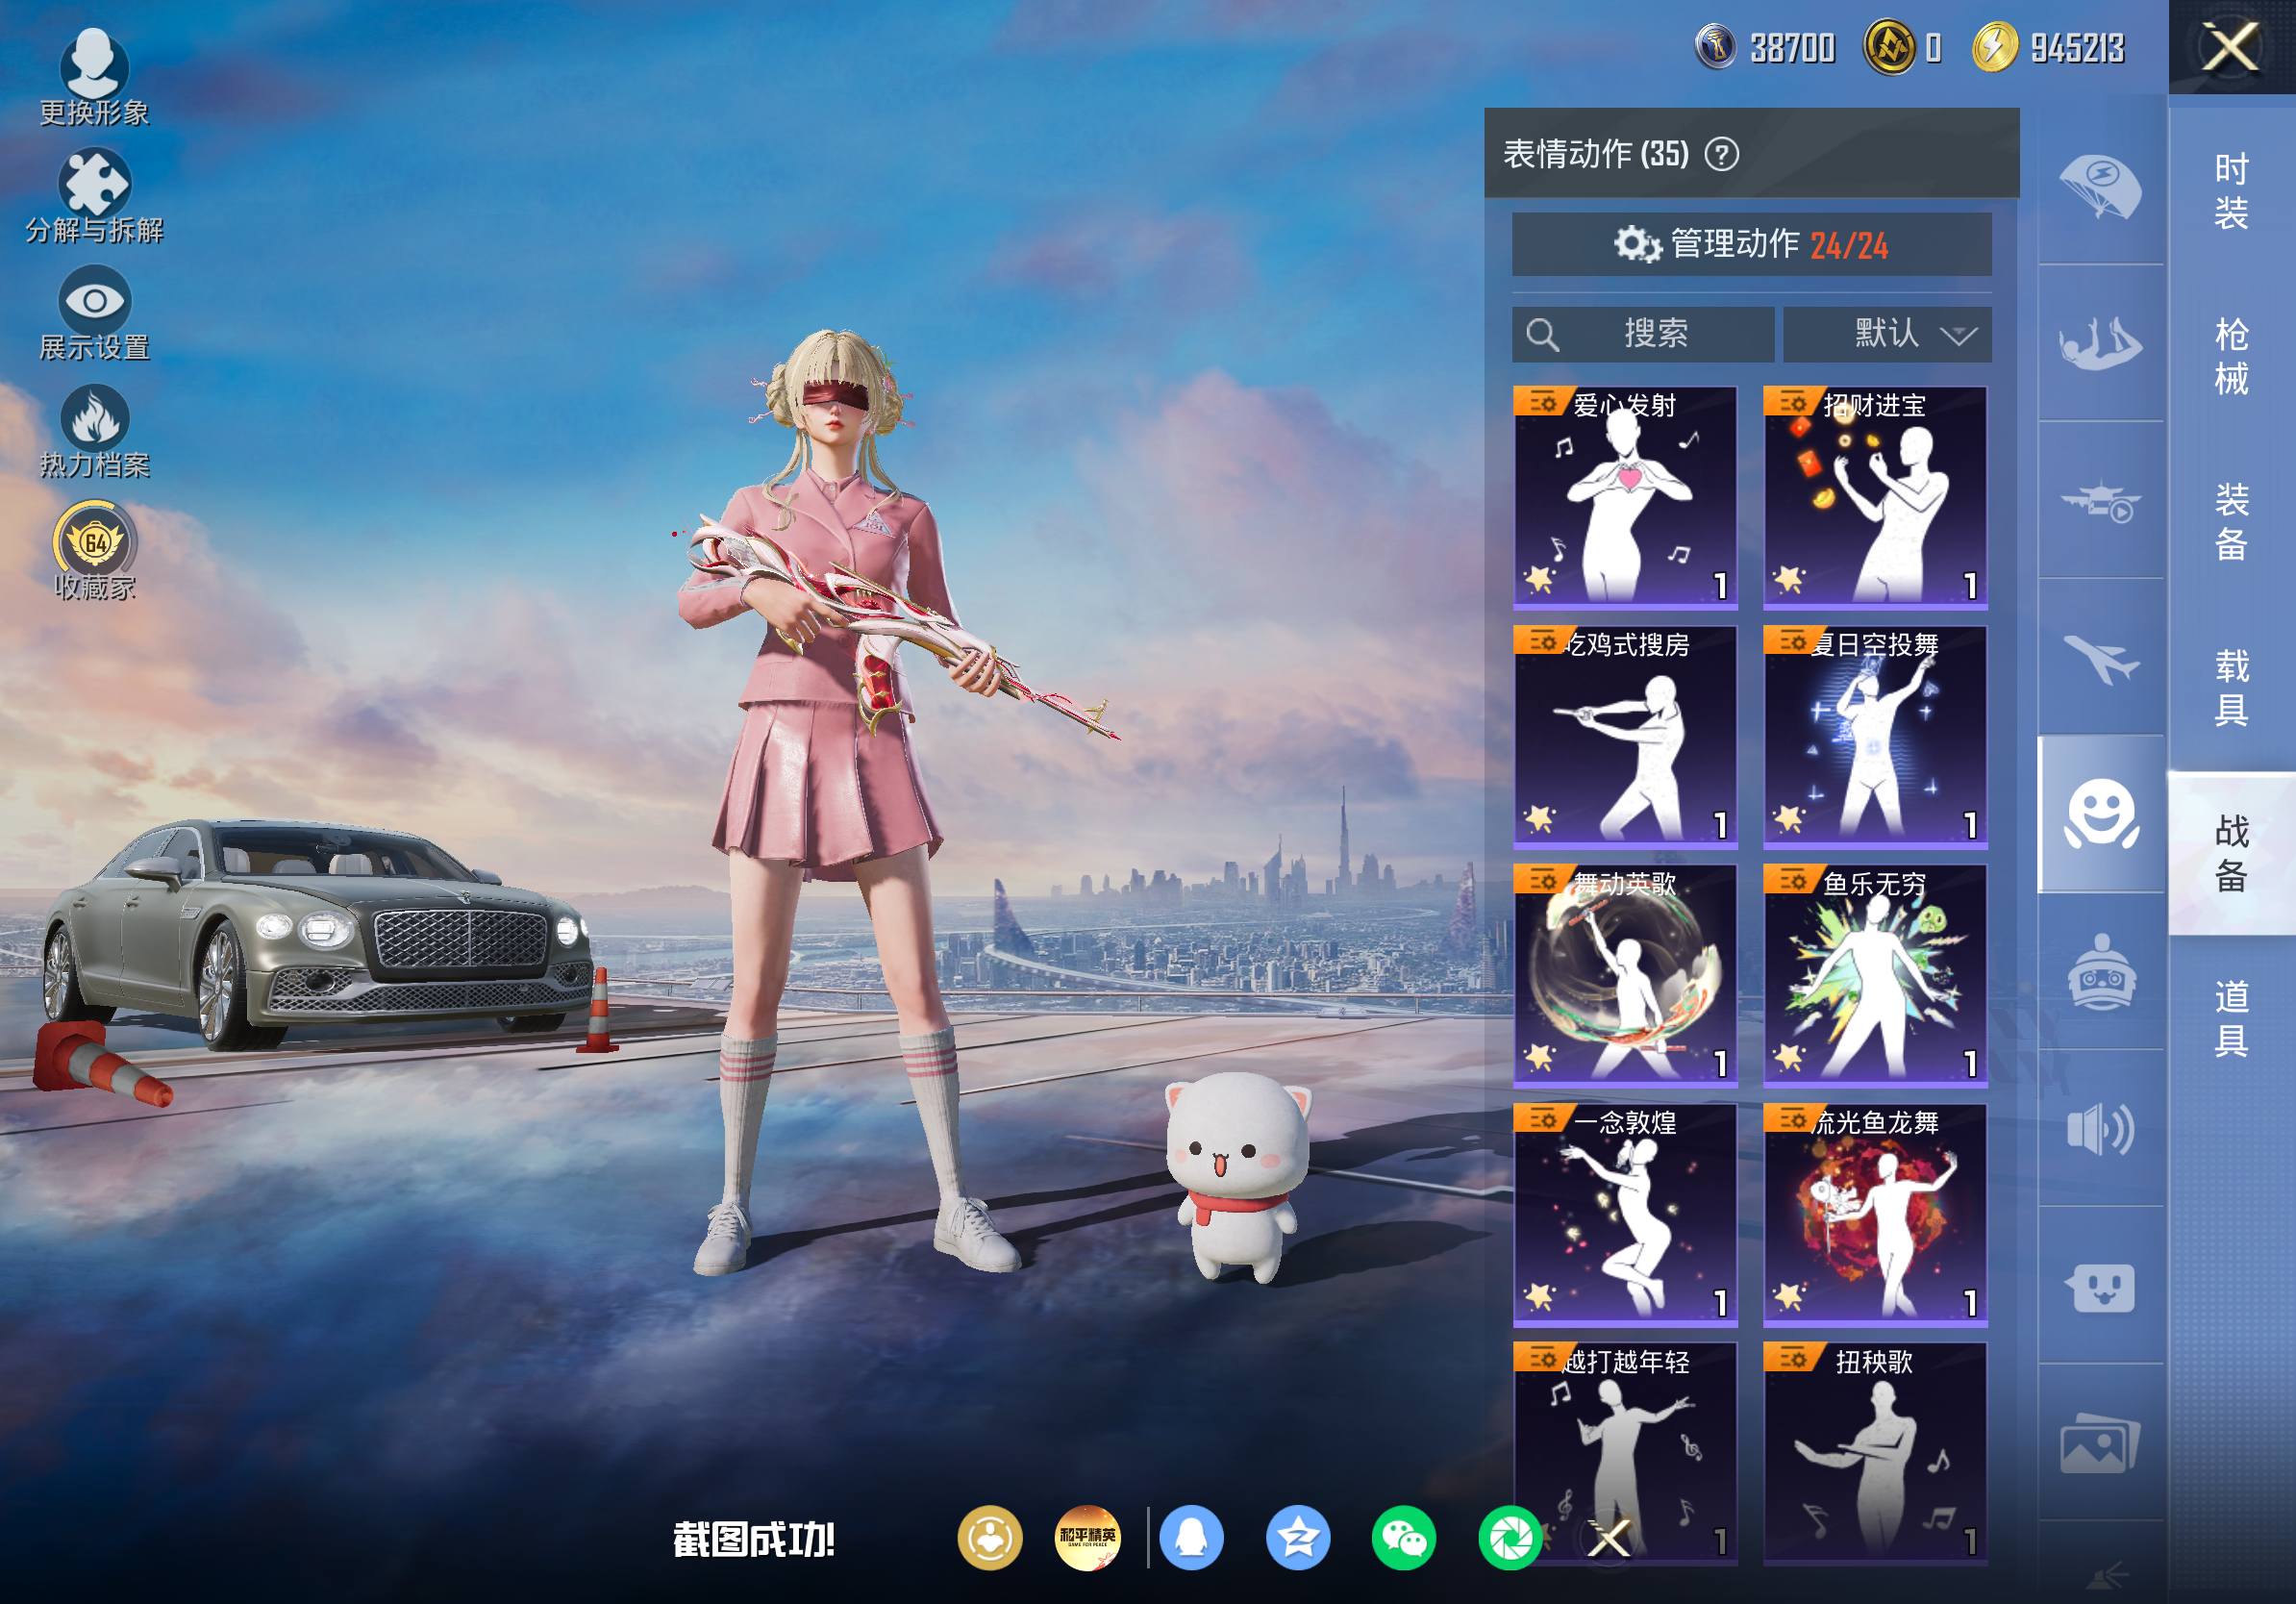This screenshot has height=1604, width=2296.
Task: Switch to the 战备 tab
Action: point(2232,853)
